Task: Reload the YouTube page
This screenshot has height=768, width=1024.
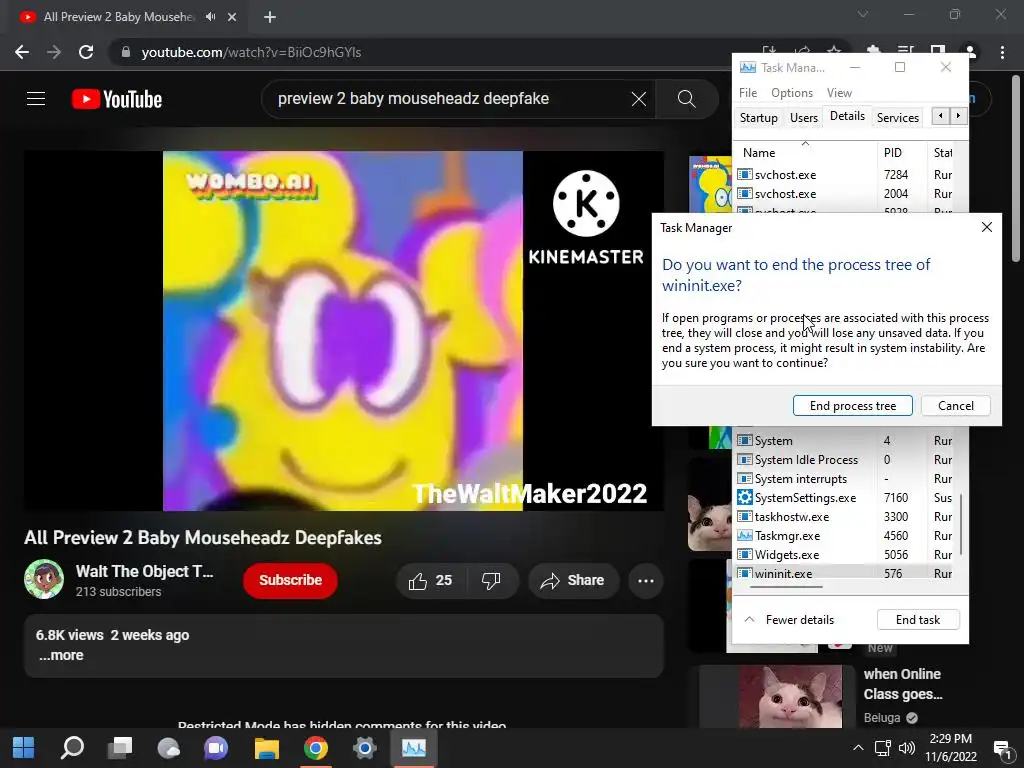Action: (86, 52)
